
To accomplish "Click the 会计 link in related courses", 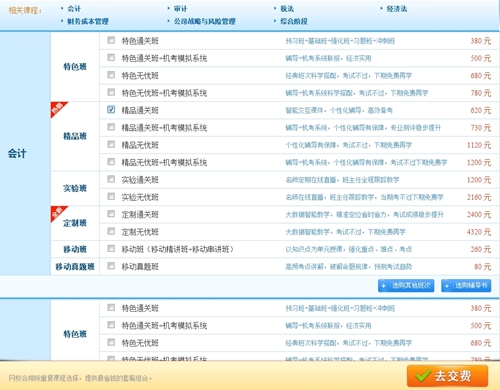I will pyautogui.click(x=74, y=9).
